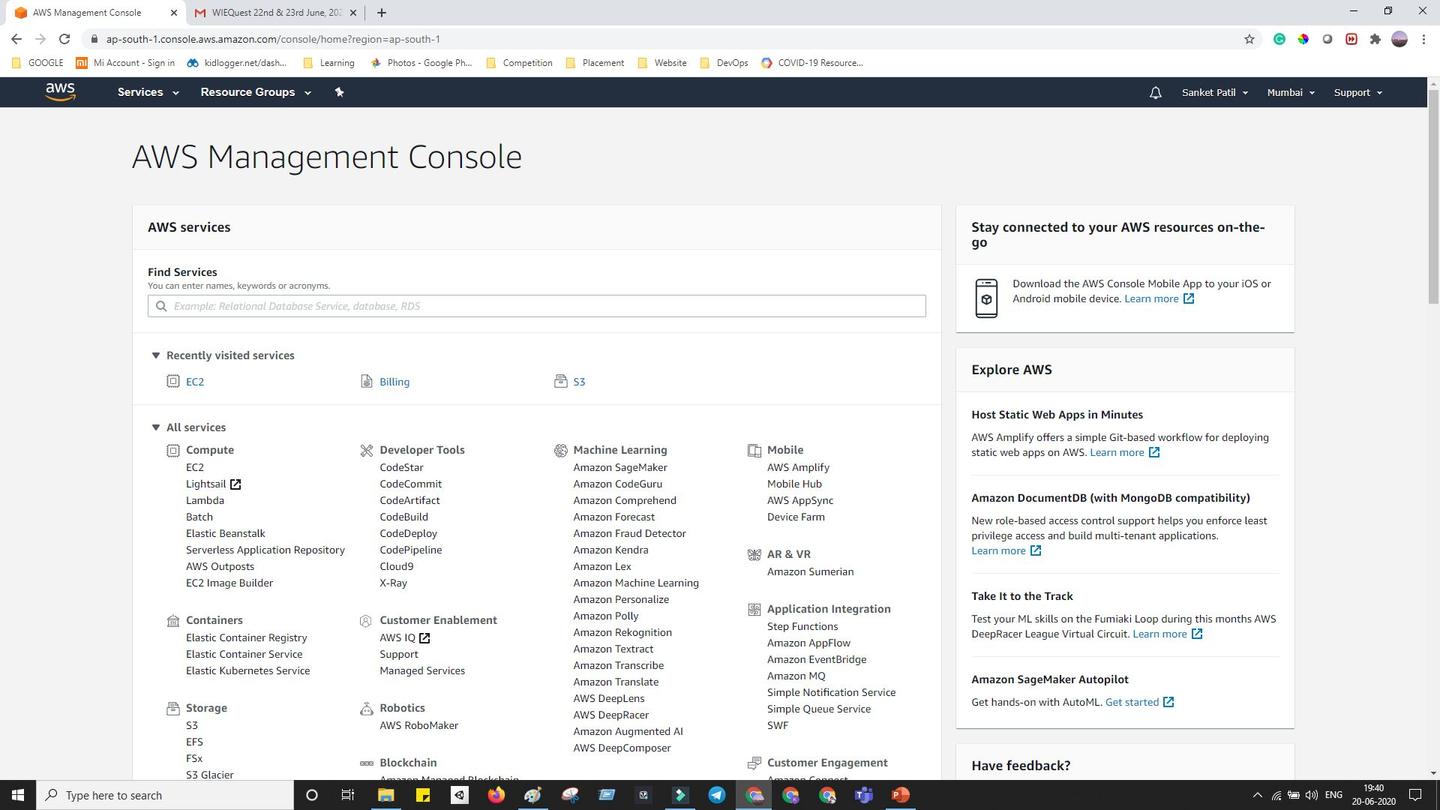Open the CodePipeline service link
1440x810 pixels.
[x=411, y=550]
